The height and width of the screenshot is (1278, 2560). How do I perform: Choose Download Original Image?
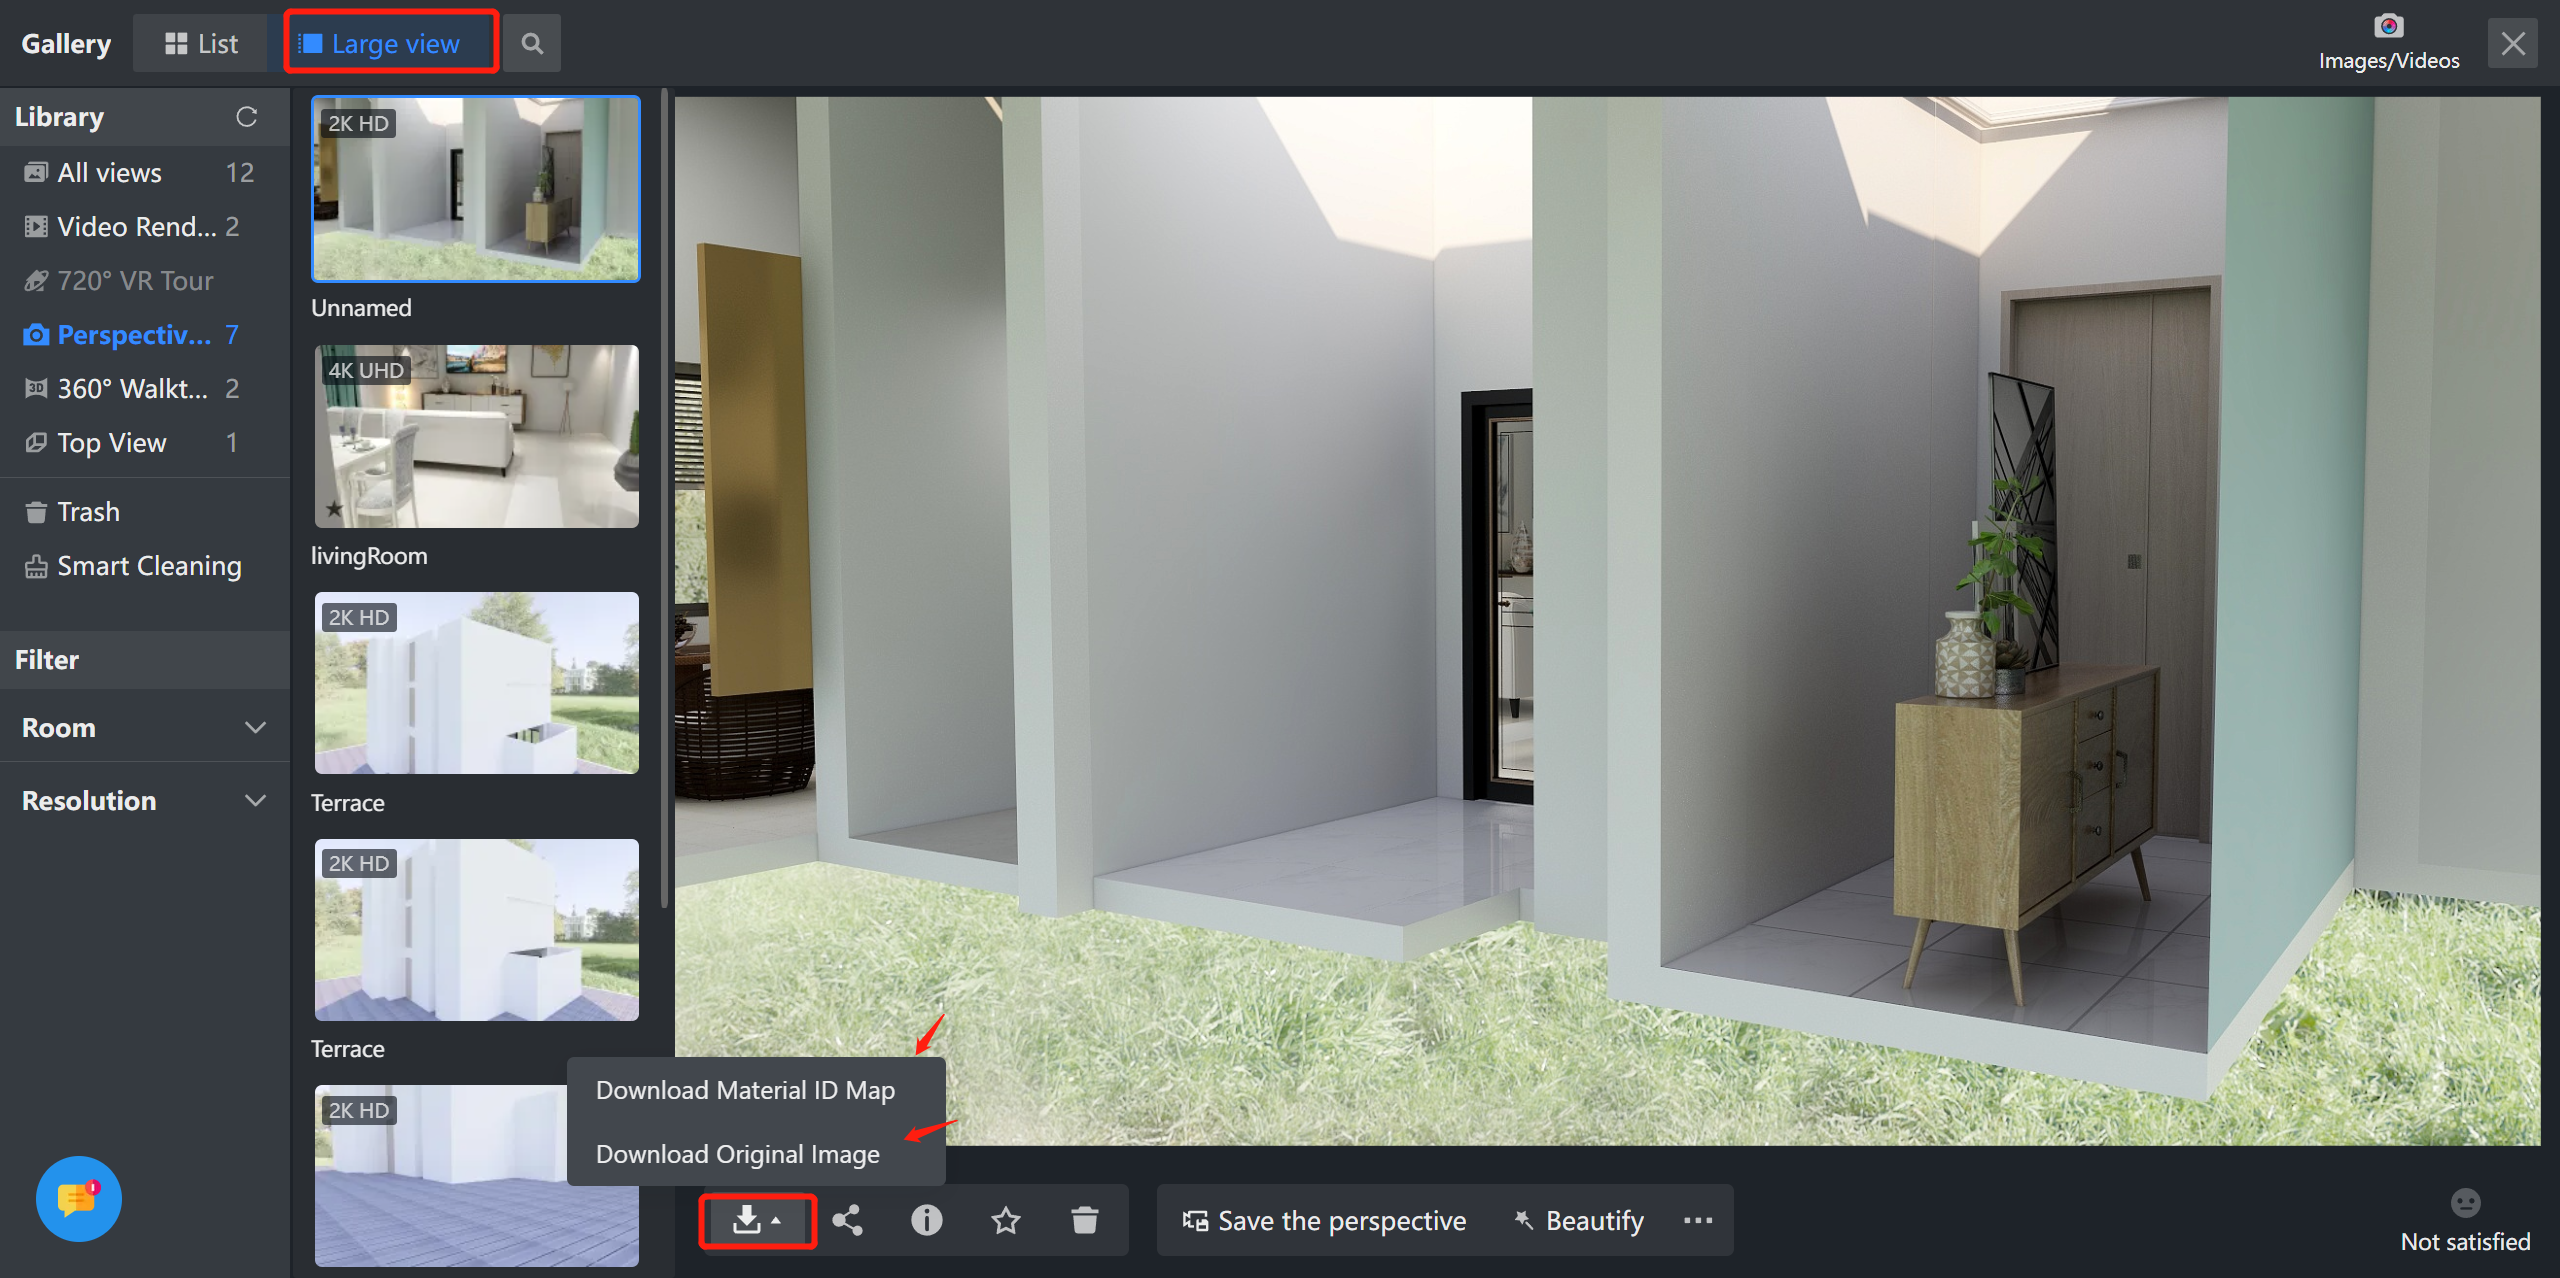[x=738, y=1154]
